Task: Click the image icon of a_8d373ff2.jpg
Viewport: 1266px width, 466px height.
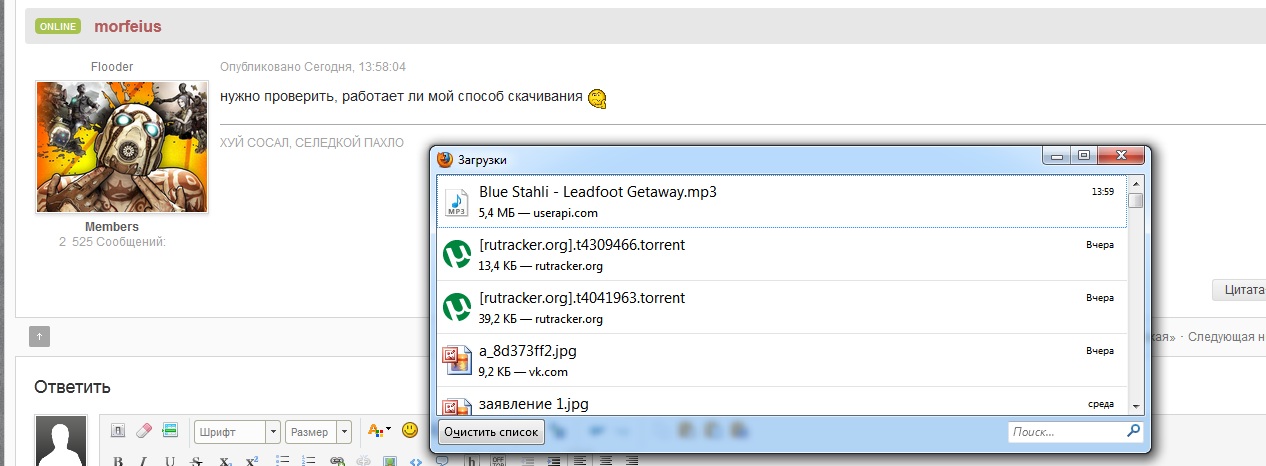Action: [x=457, y=360]
